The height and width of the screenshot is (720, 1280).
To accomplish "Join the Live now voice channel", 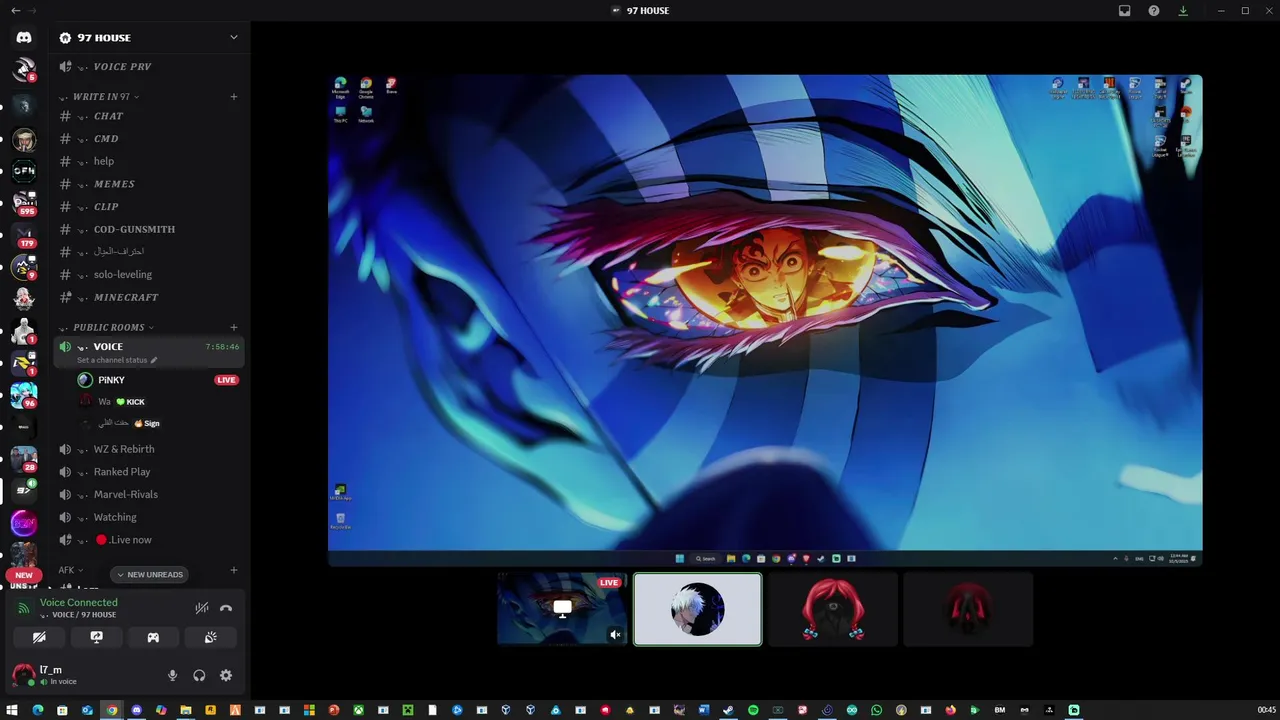I will coord(150,540).
